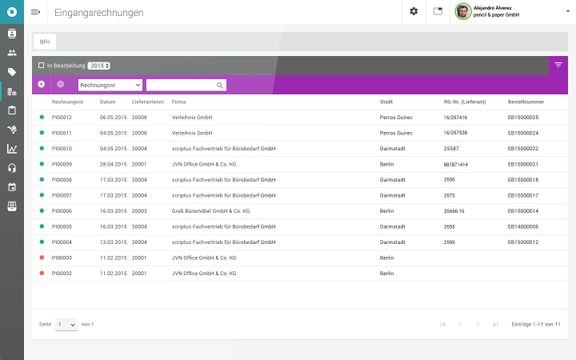Open the contacts card sidebar icon
This screenshot has width=576, height=360.
pos(12,34)
